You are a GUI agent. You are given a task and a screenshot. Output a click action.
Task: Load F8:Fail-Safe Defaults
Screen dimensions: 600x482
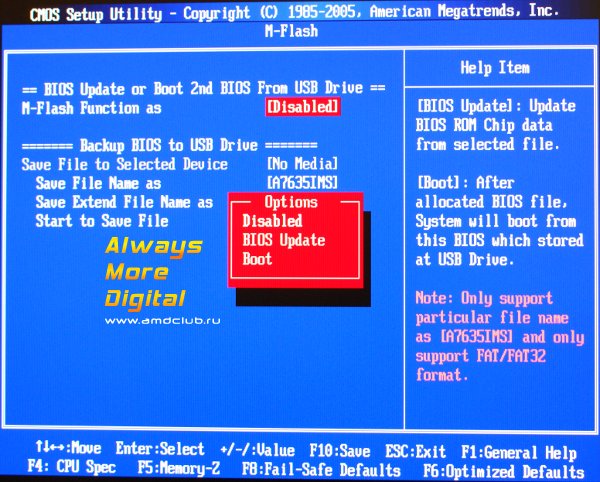tap(321, 469)
